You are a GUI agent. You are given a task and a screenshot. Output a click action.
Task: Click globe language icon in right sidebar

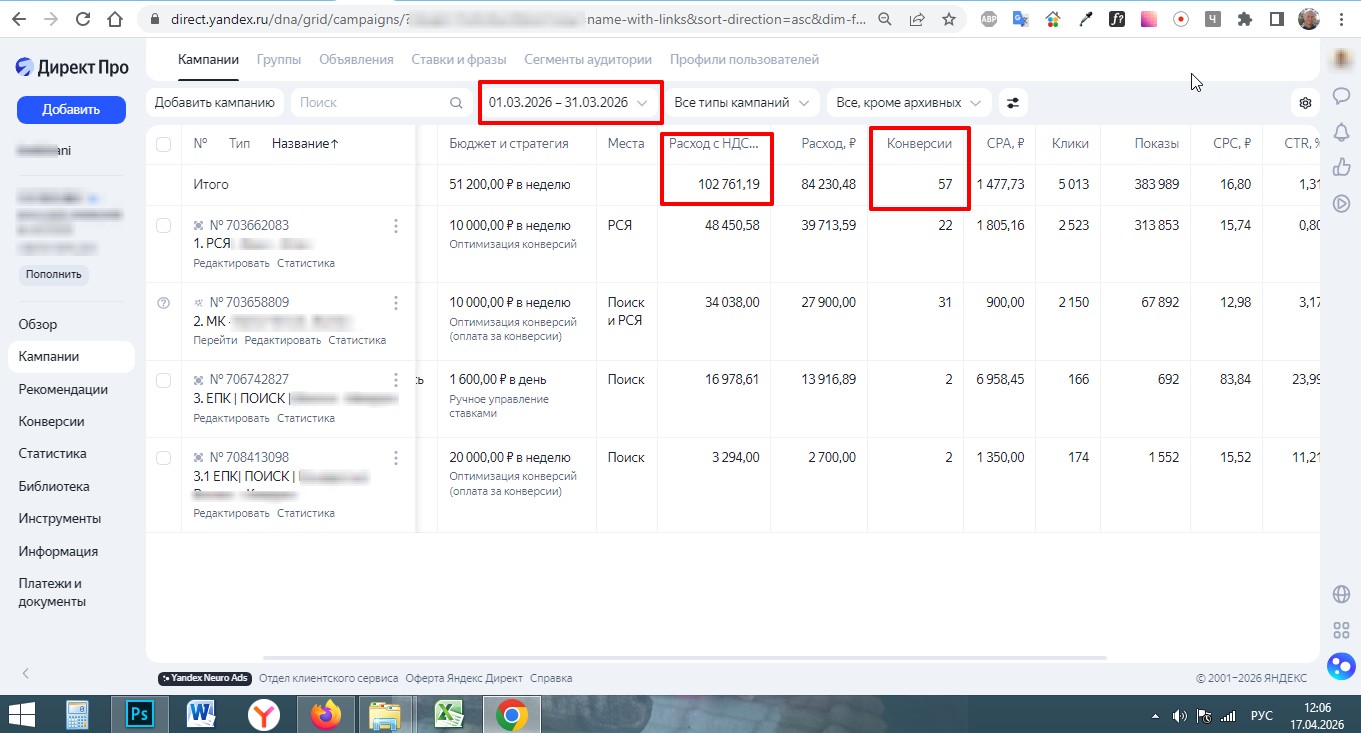[x=1341, y=595]
